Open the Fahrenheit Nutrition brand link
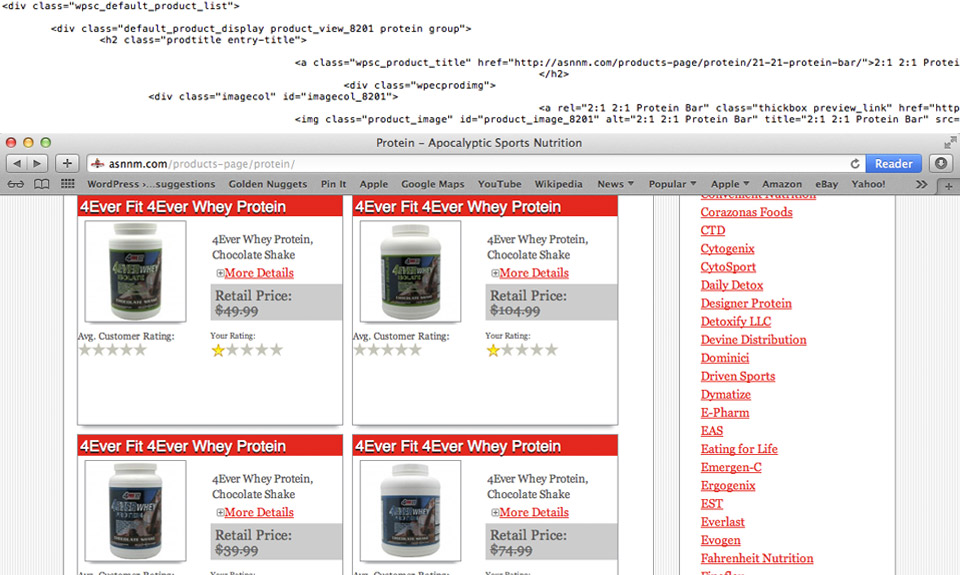 (757, 558)
